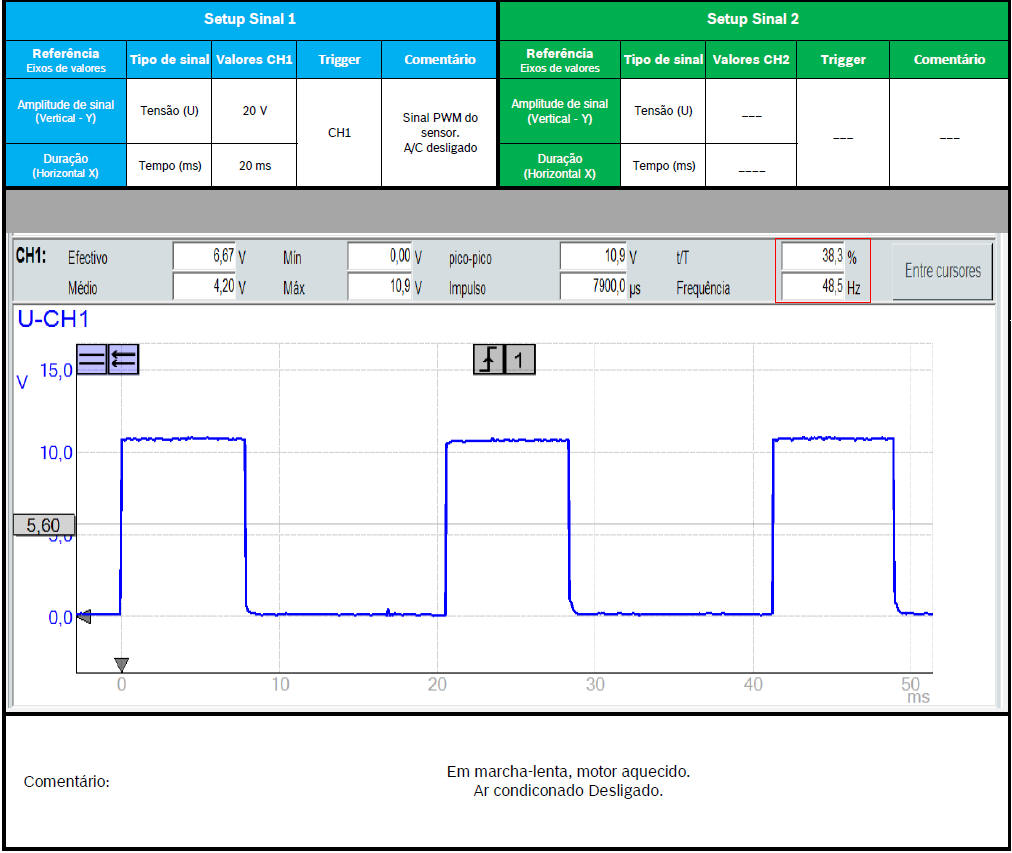Click the U-CH1 channel label
Viewport: 1012px width, 853px height.
[53, 320]
